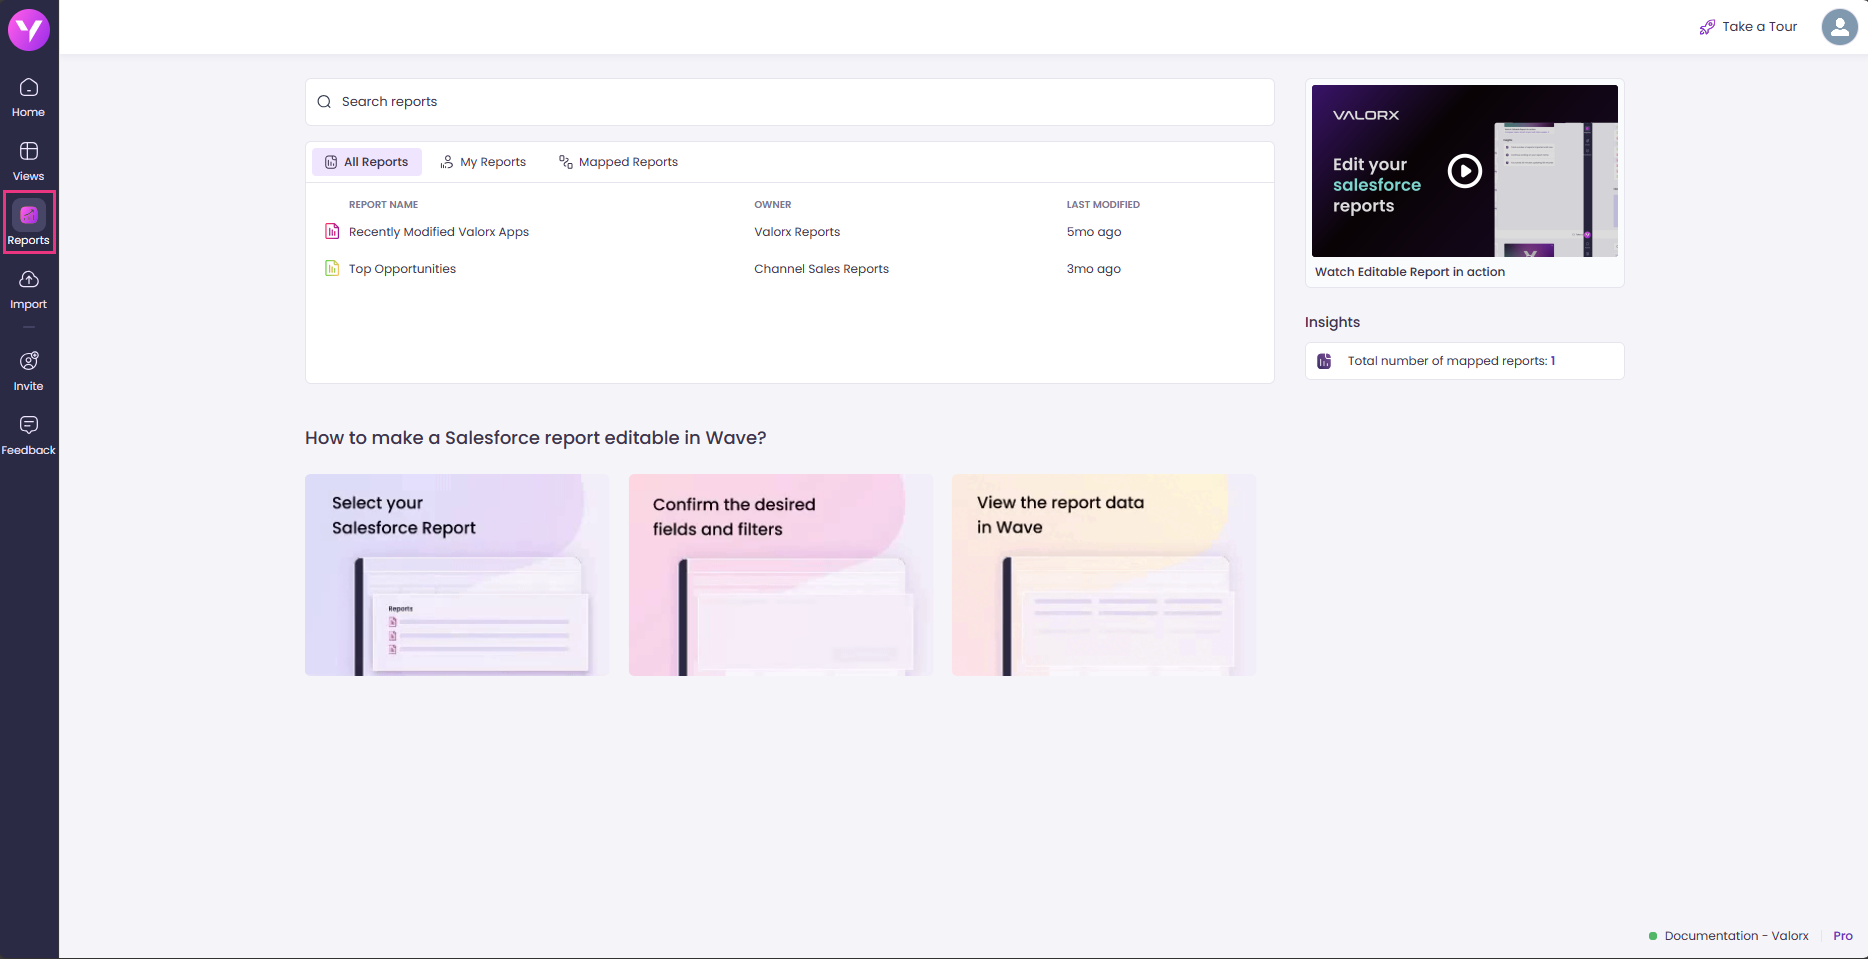Click inside the Search reports field
This screenshot has height=959, width=1868.
pos(790,102)
